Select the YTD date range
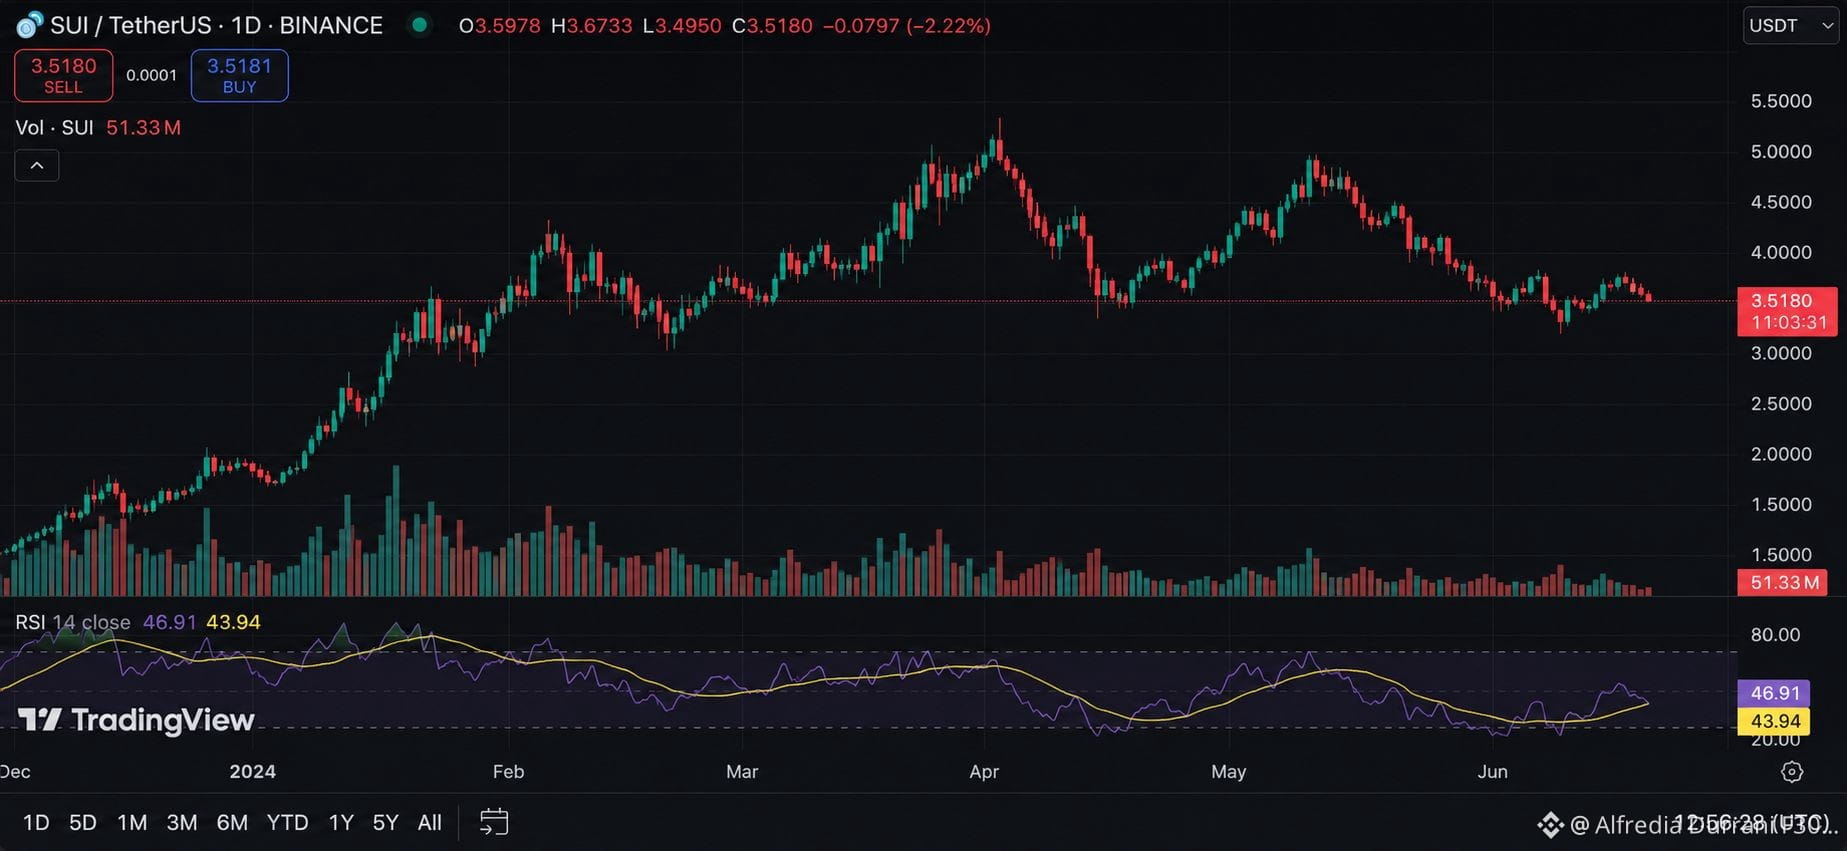Image resolution: width=1847 pixels, height=851 pixels. point(287,822)
